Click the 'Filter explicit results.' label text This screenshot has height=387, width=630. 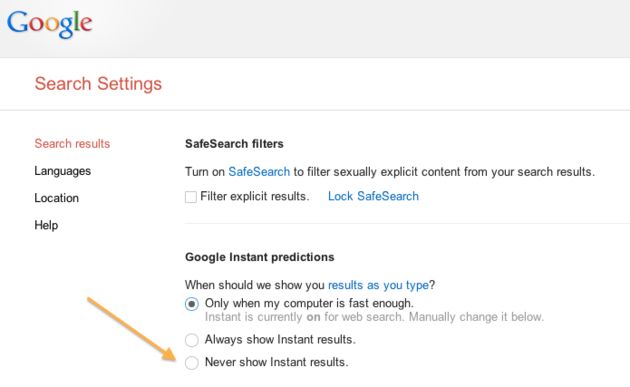pos(255,196)
